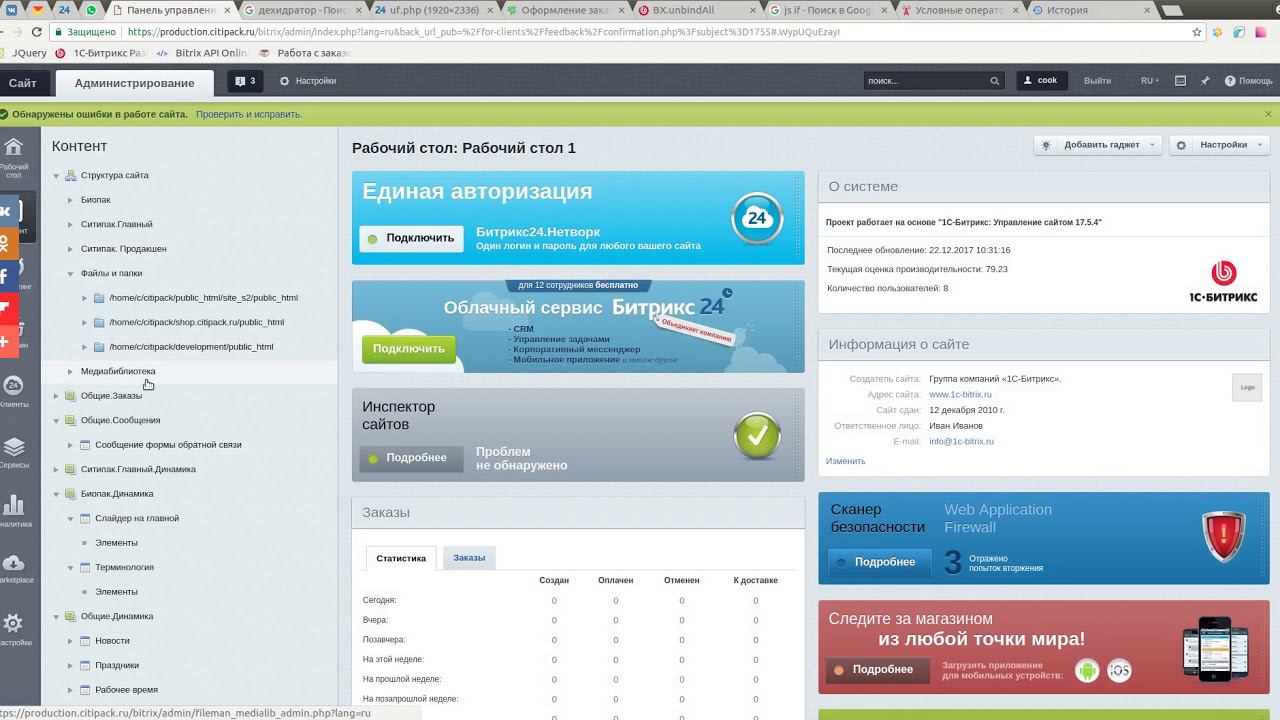The image size is (1280, 720).
Task: Click the Проверить и исправить link
Action: (249, 114)
